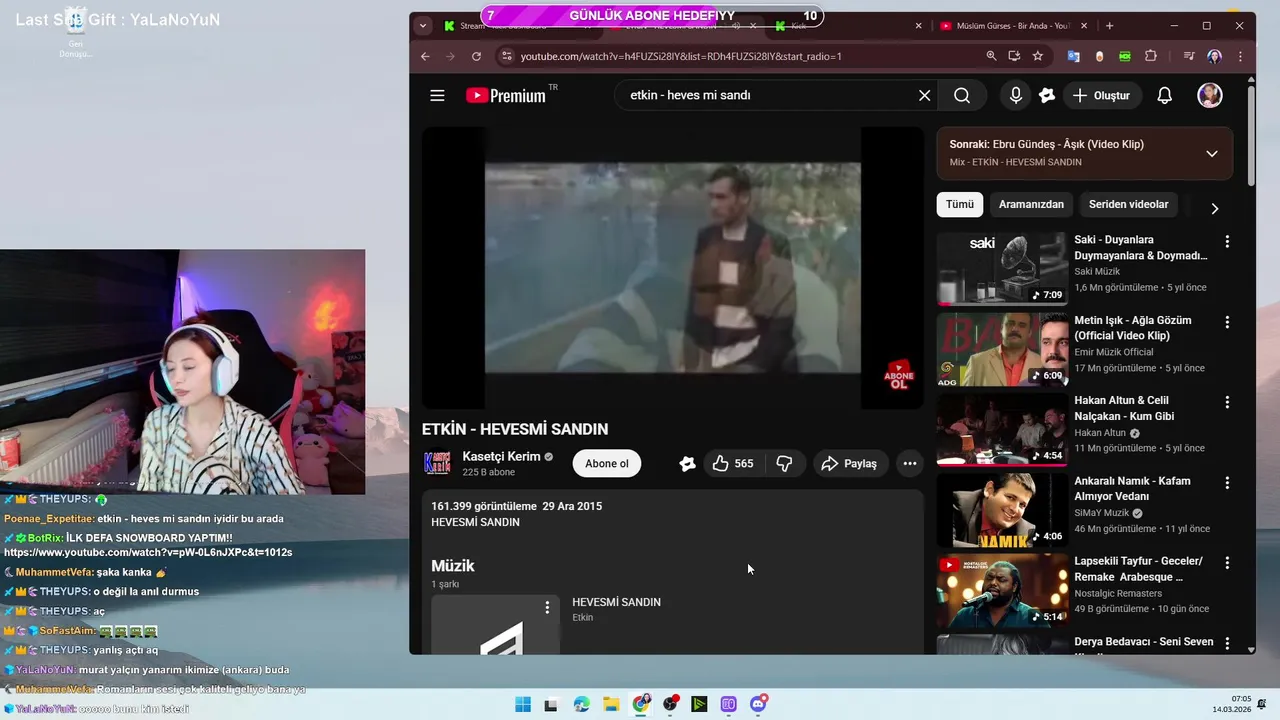This screenshot has width=1280, height=720.
Task: Dislike the ETKİN video
Action: [785, 464]
